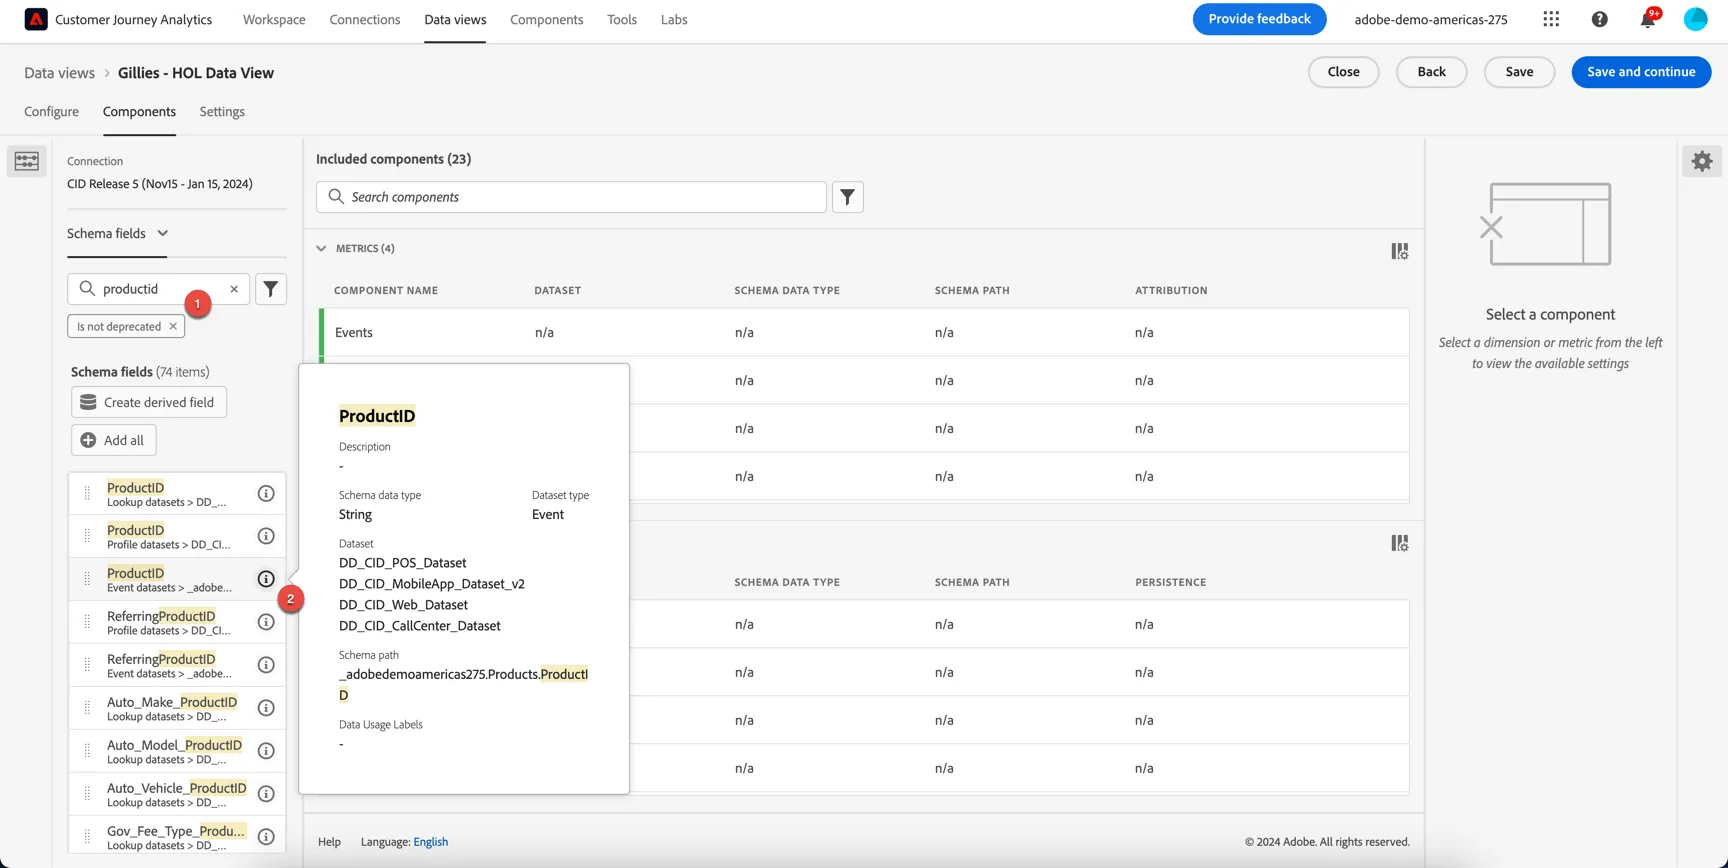Open the Workspace menu
Image resolution: width=1728 pixels, height=868 pixels.
click(x=274, y=19)
